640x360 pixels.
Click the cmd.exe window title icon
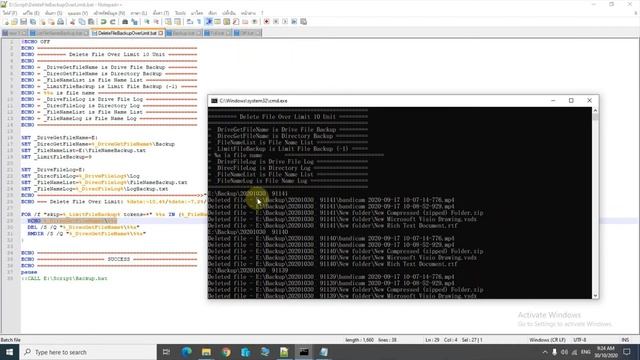pos(214,100)
